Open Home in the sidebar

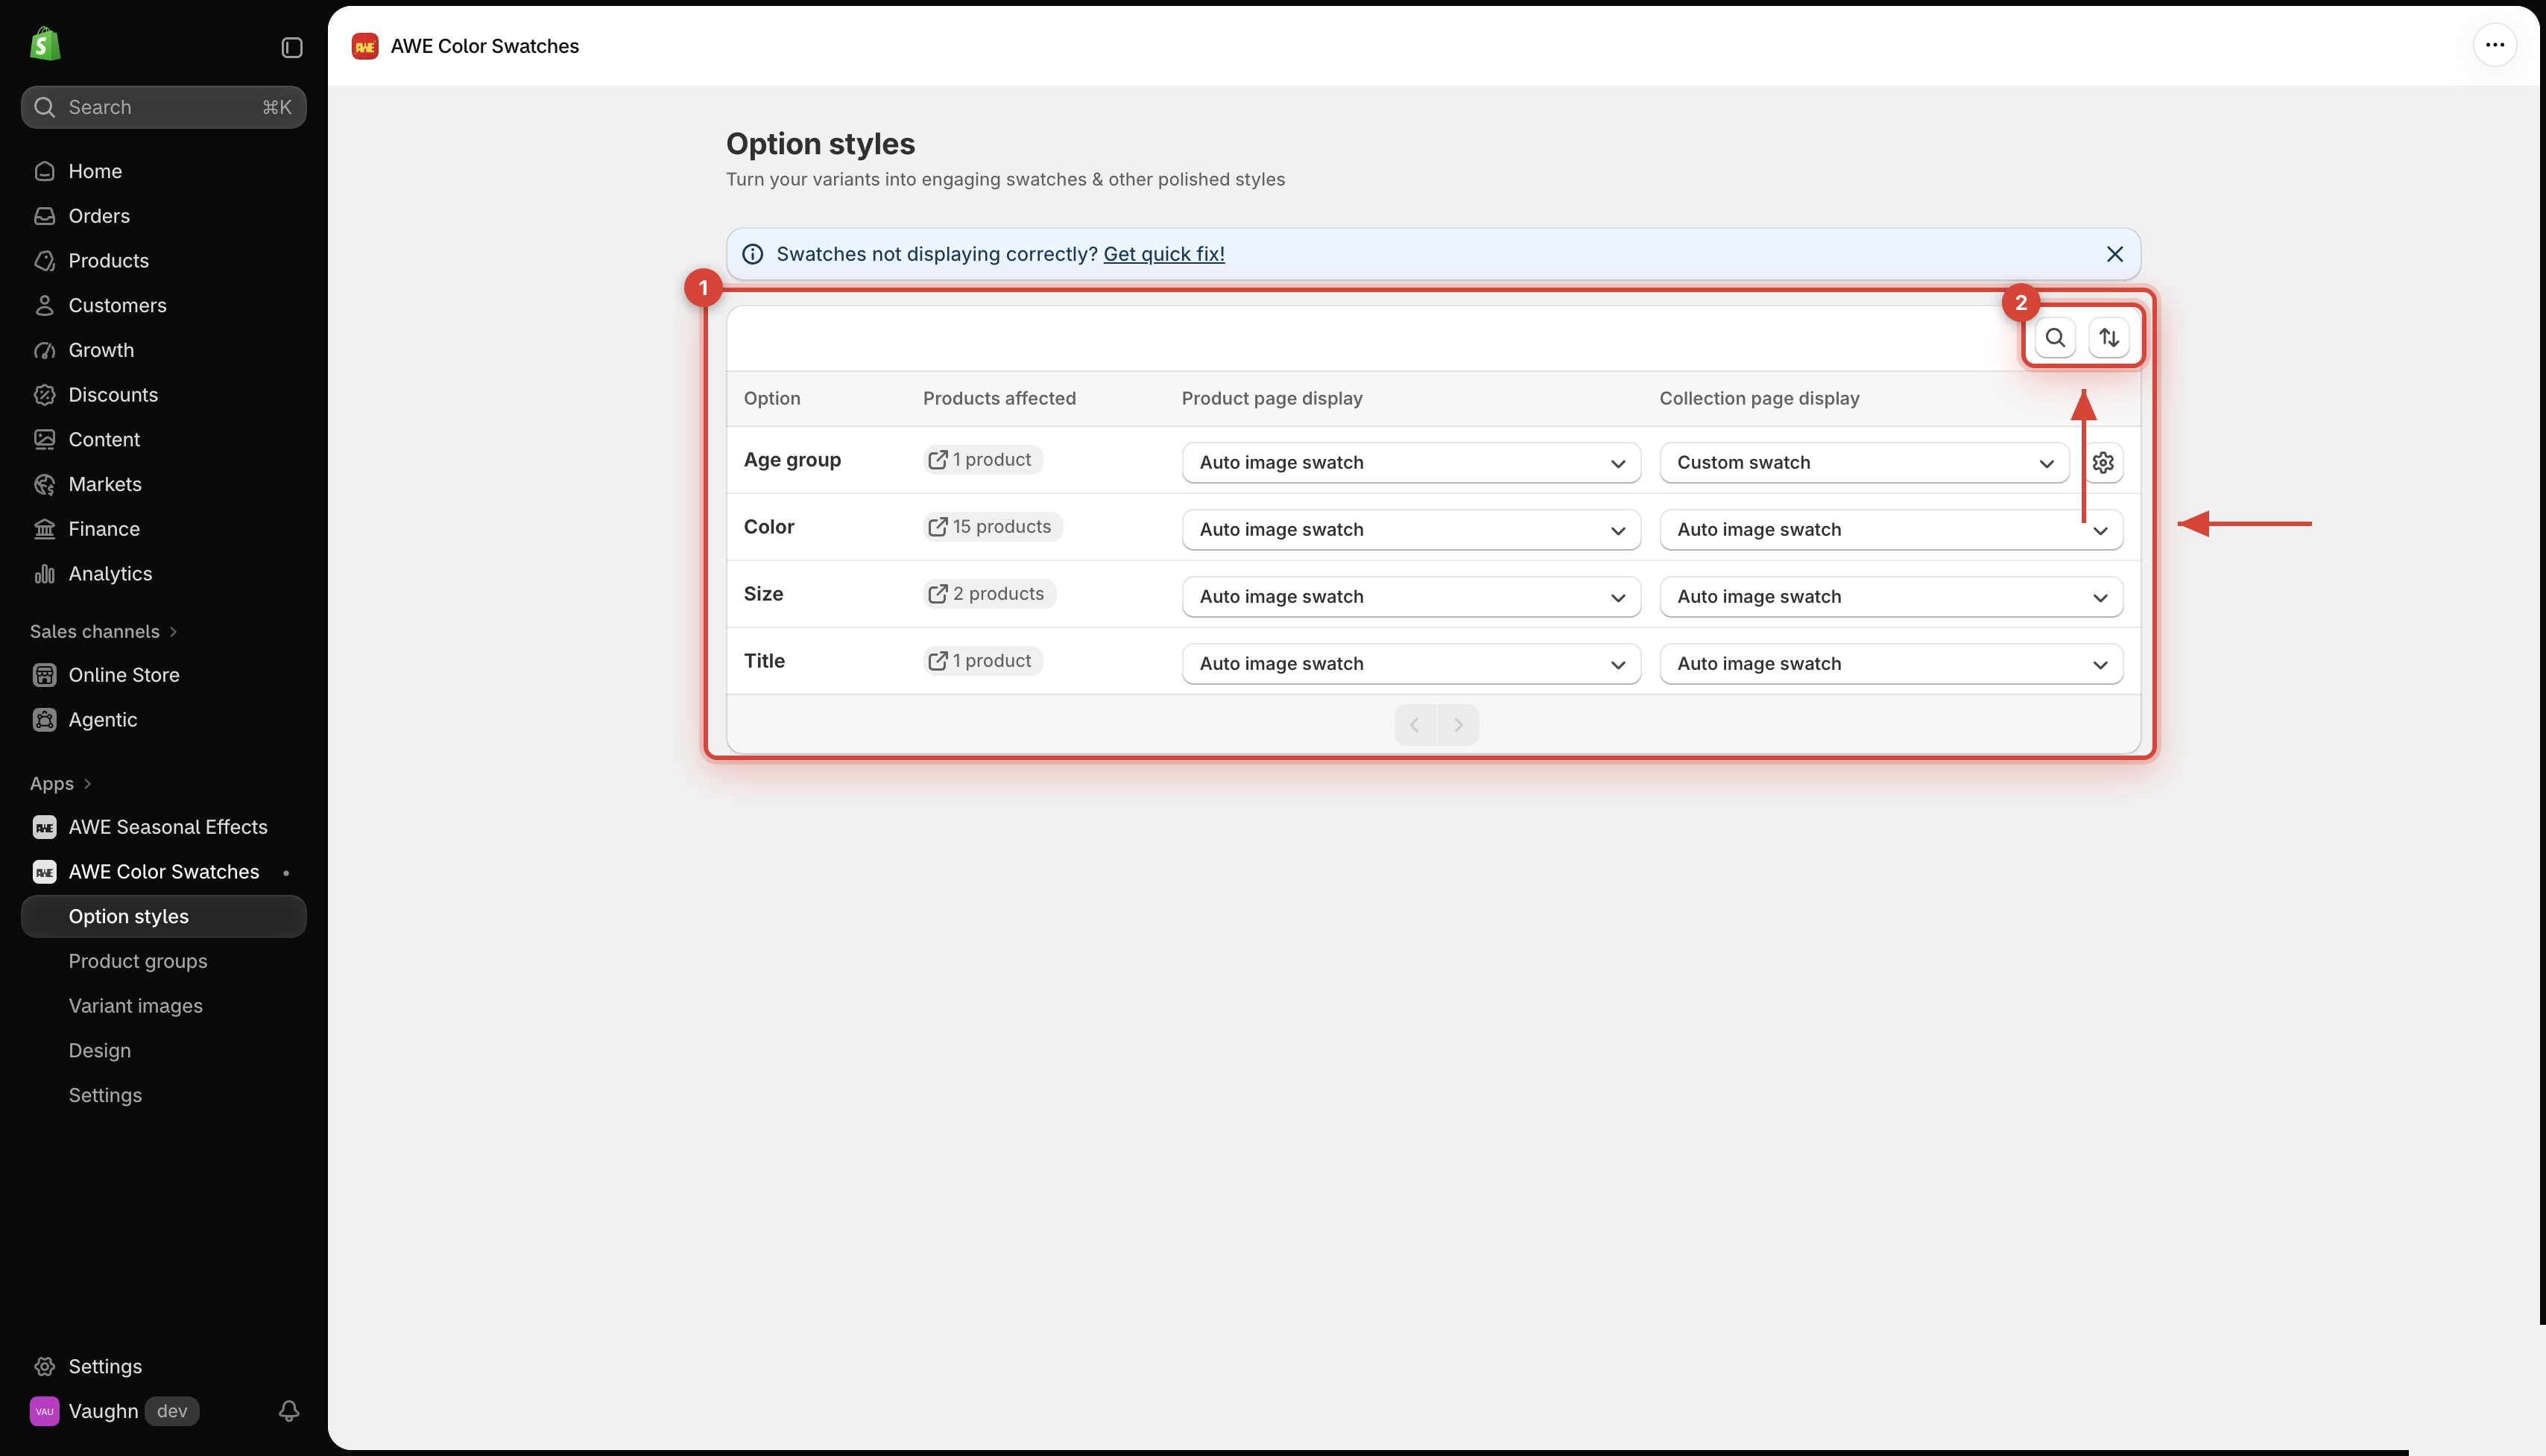163,171
